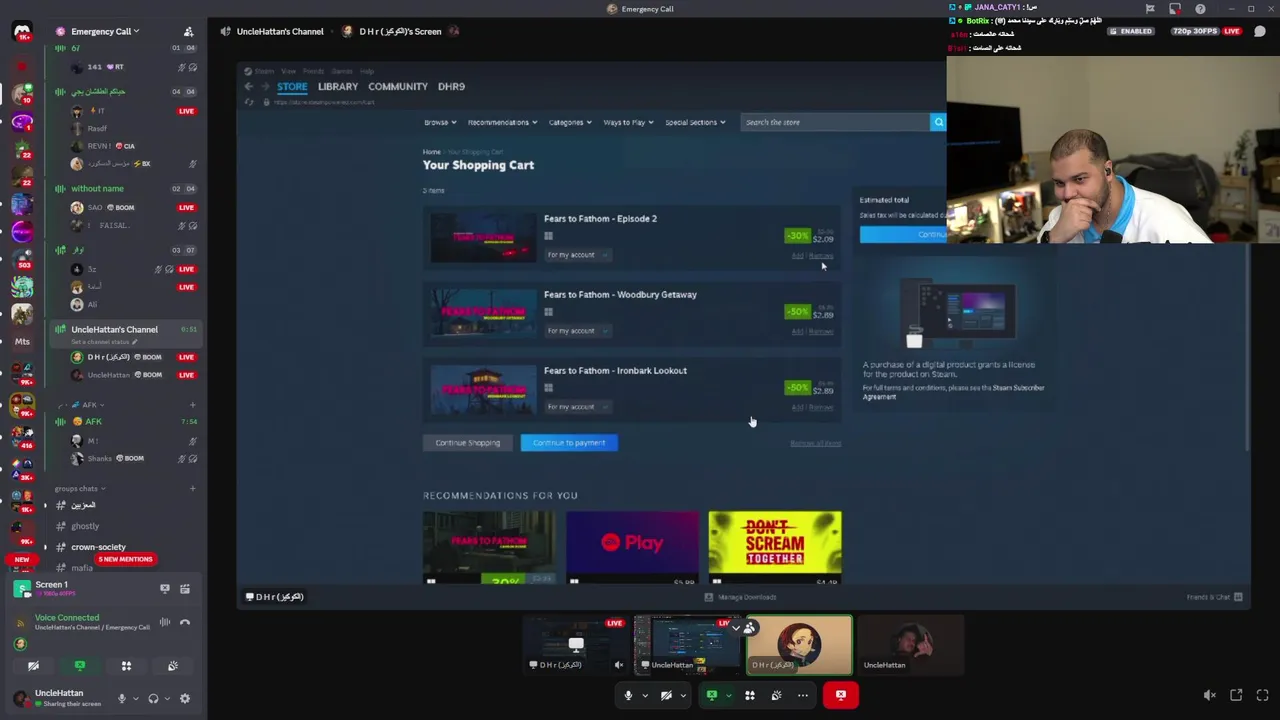Add channel to groups chats category
Screen dimensions: 1280x720
click(x=192, y=489)
